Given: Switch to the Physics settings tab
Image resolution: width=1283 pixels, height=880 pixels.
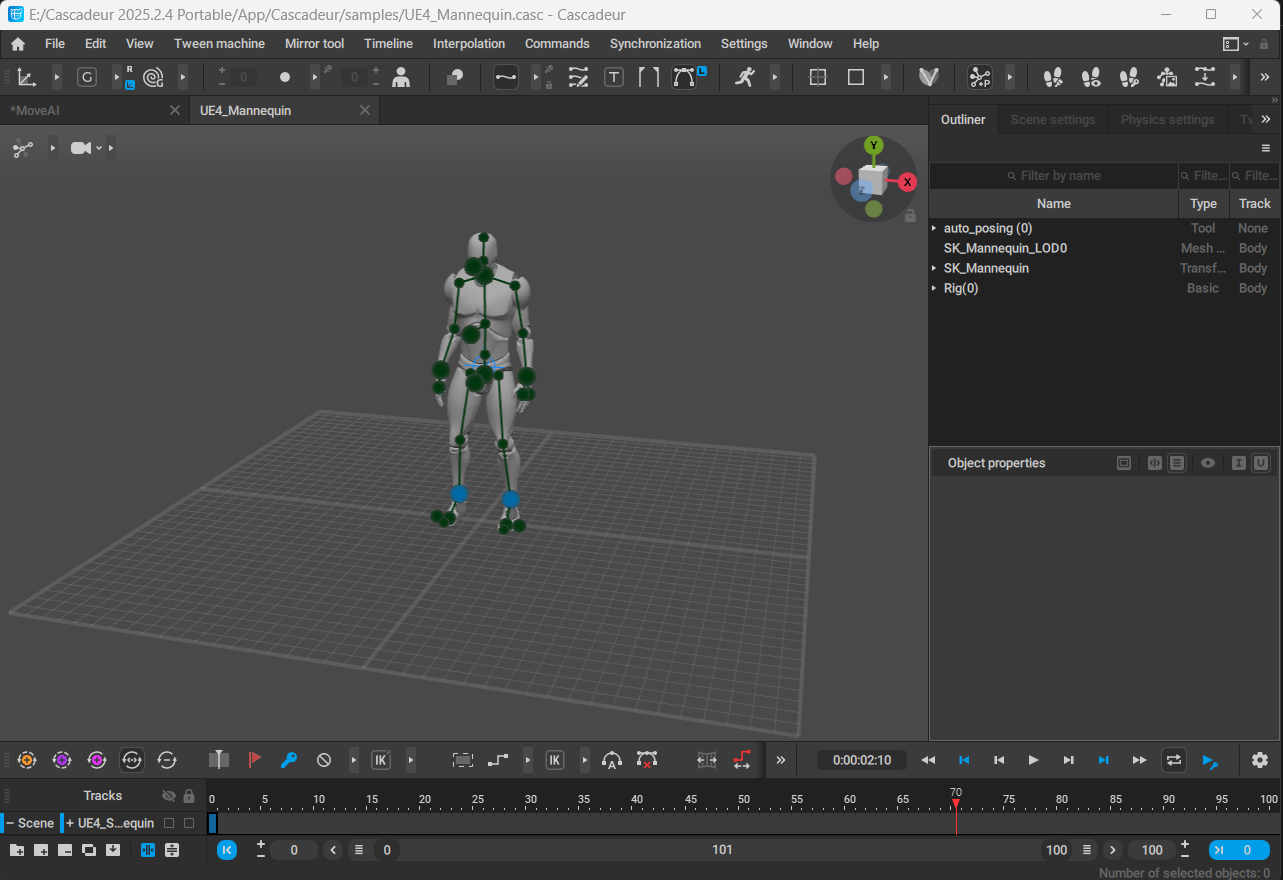Looking at the screenshot, I should click(x=1167, y=119).
